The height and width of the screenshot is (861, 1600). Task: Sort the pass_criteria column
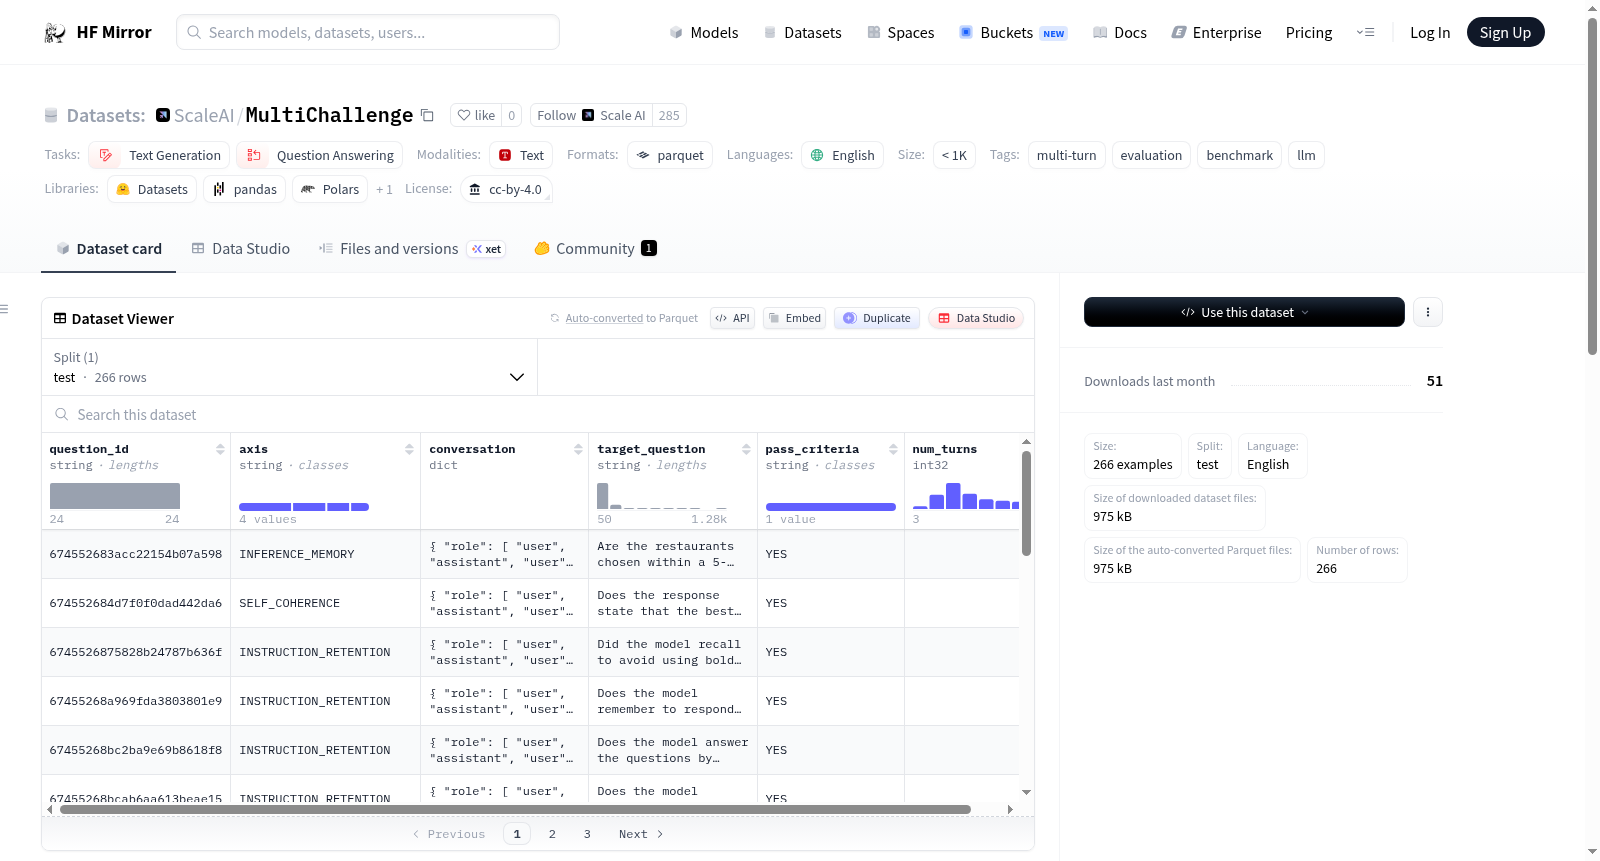893,450
